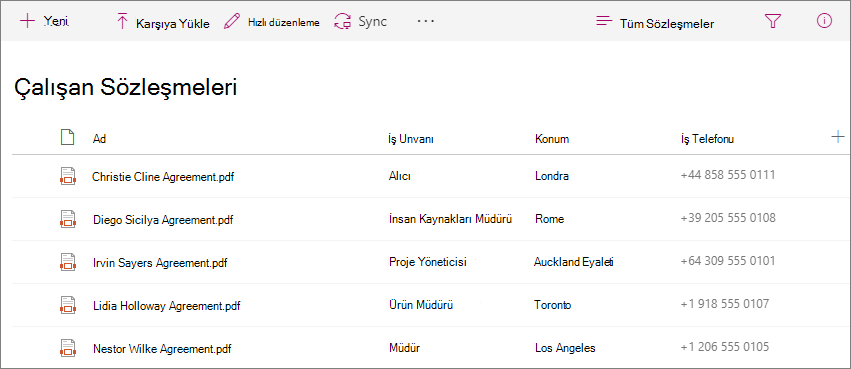Click Karşıya Yükle upload button
The width and height of the screenshot is (851, 369).
click(x=163, y=23)
